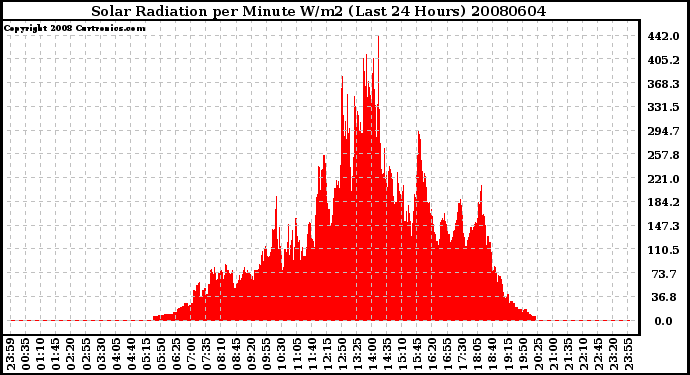Click the 05:15 time label
690x375 pixels.
click(x=146, y=354)
